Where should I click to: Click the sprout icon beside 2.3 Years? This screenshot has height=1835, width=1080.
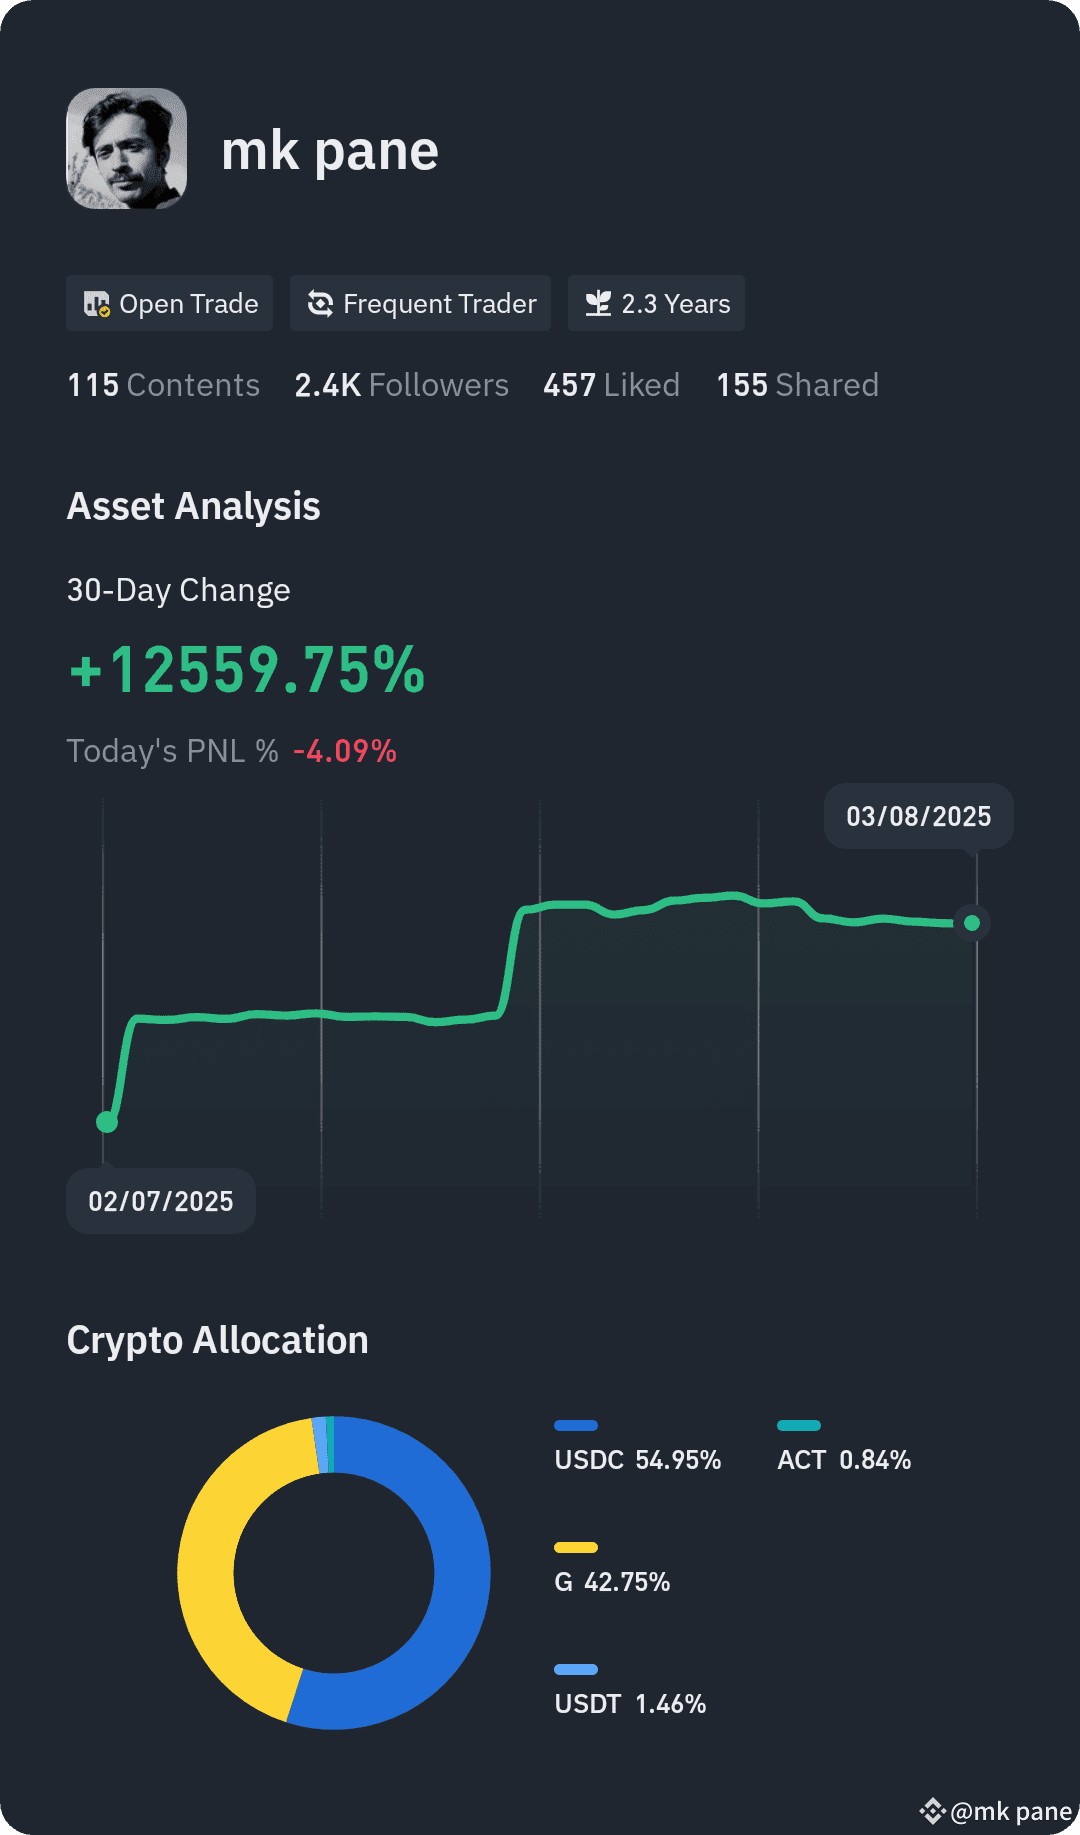click(x=598, y=304)
